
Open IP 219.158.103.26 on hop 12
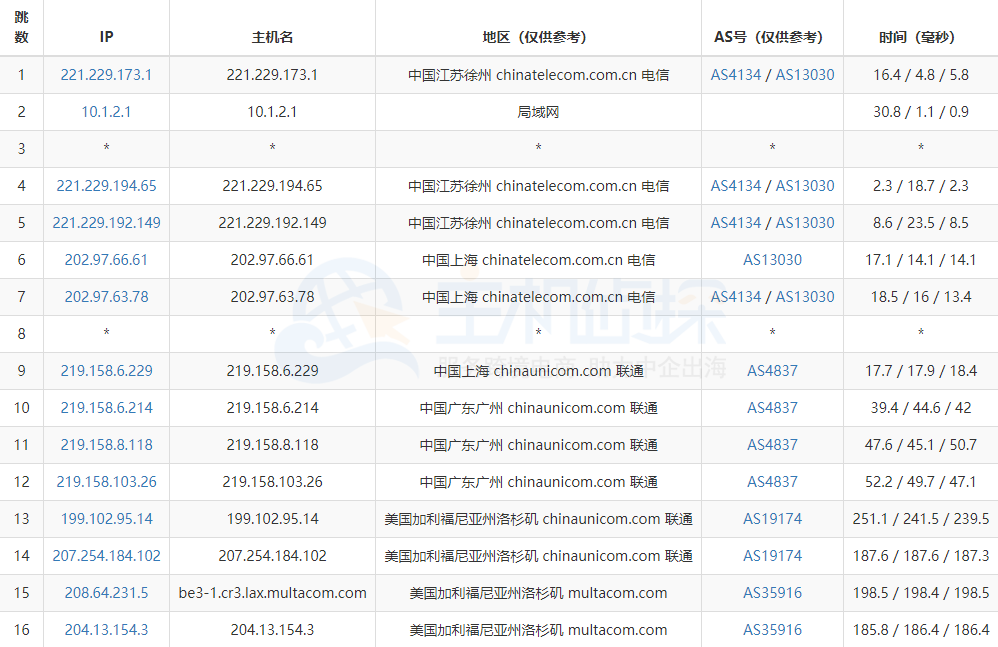click(x=105, y=481)
